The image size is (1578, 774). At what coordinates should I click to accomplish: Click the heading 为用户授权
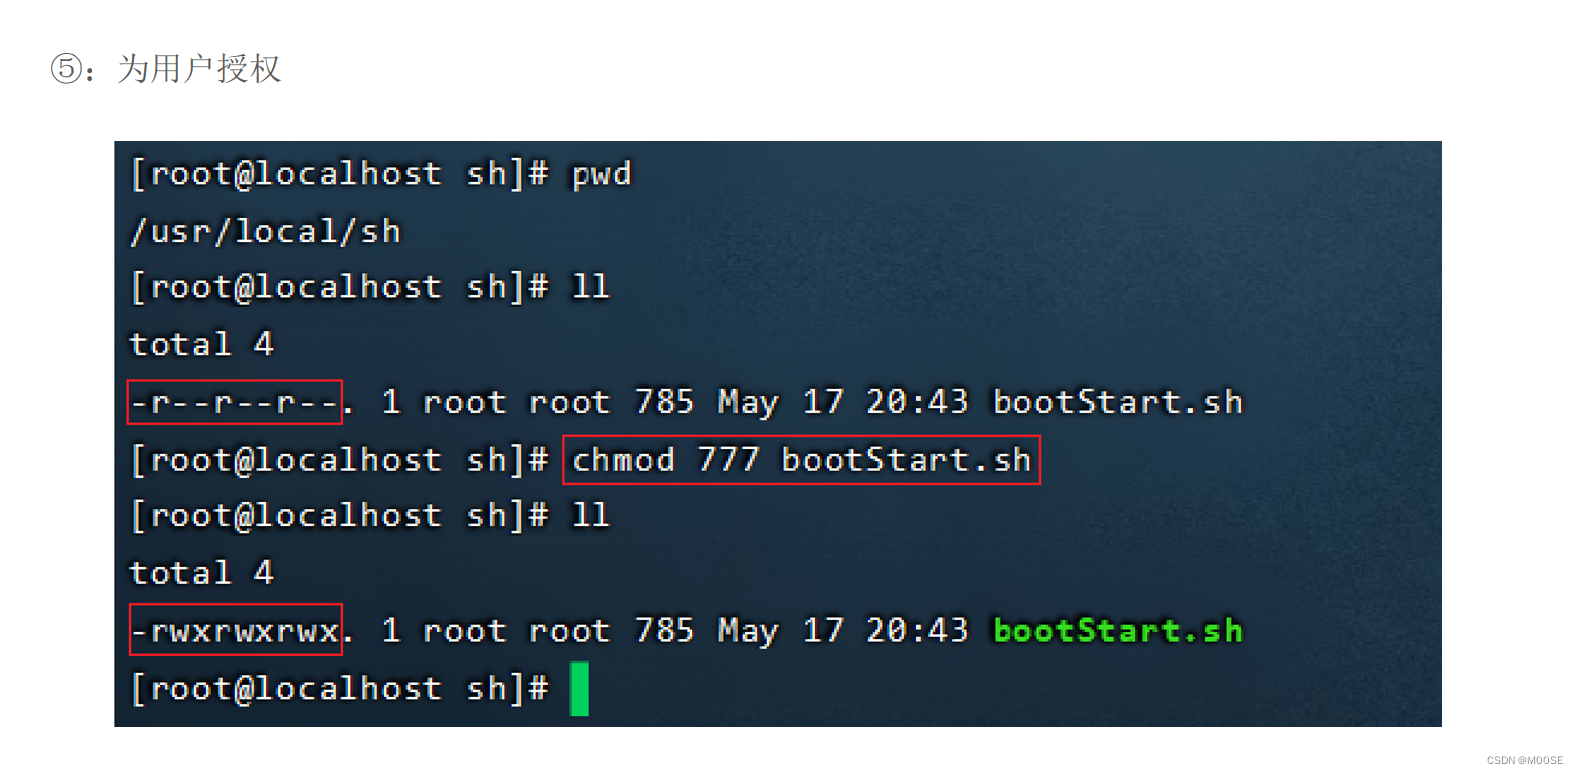click(200, 69)
